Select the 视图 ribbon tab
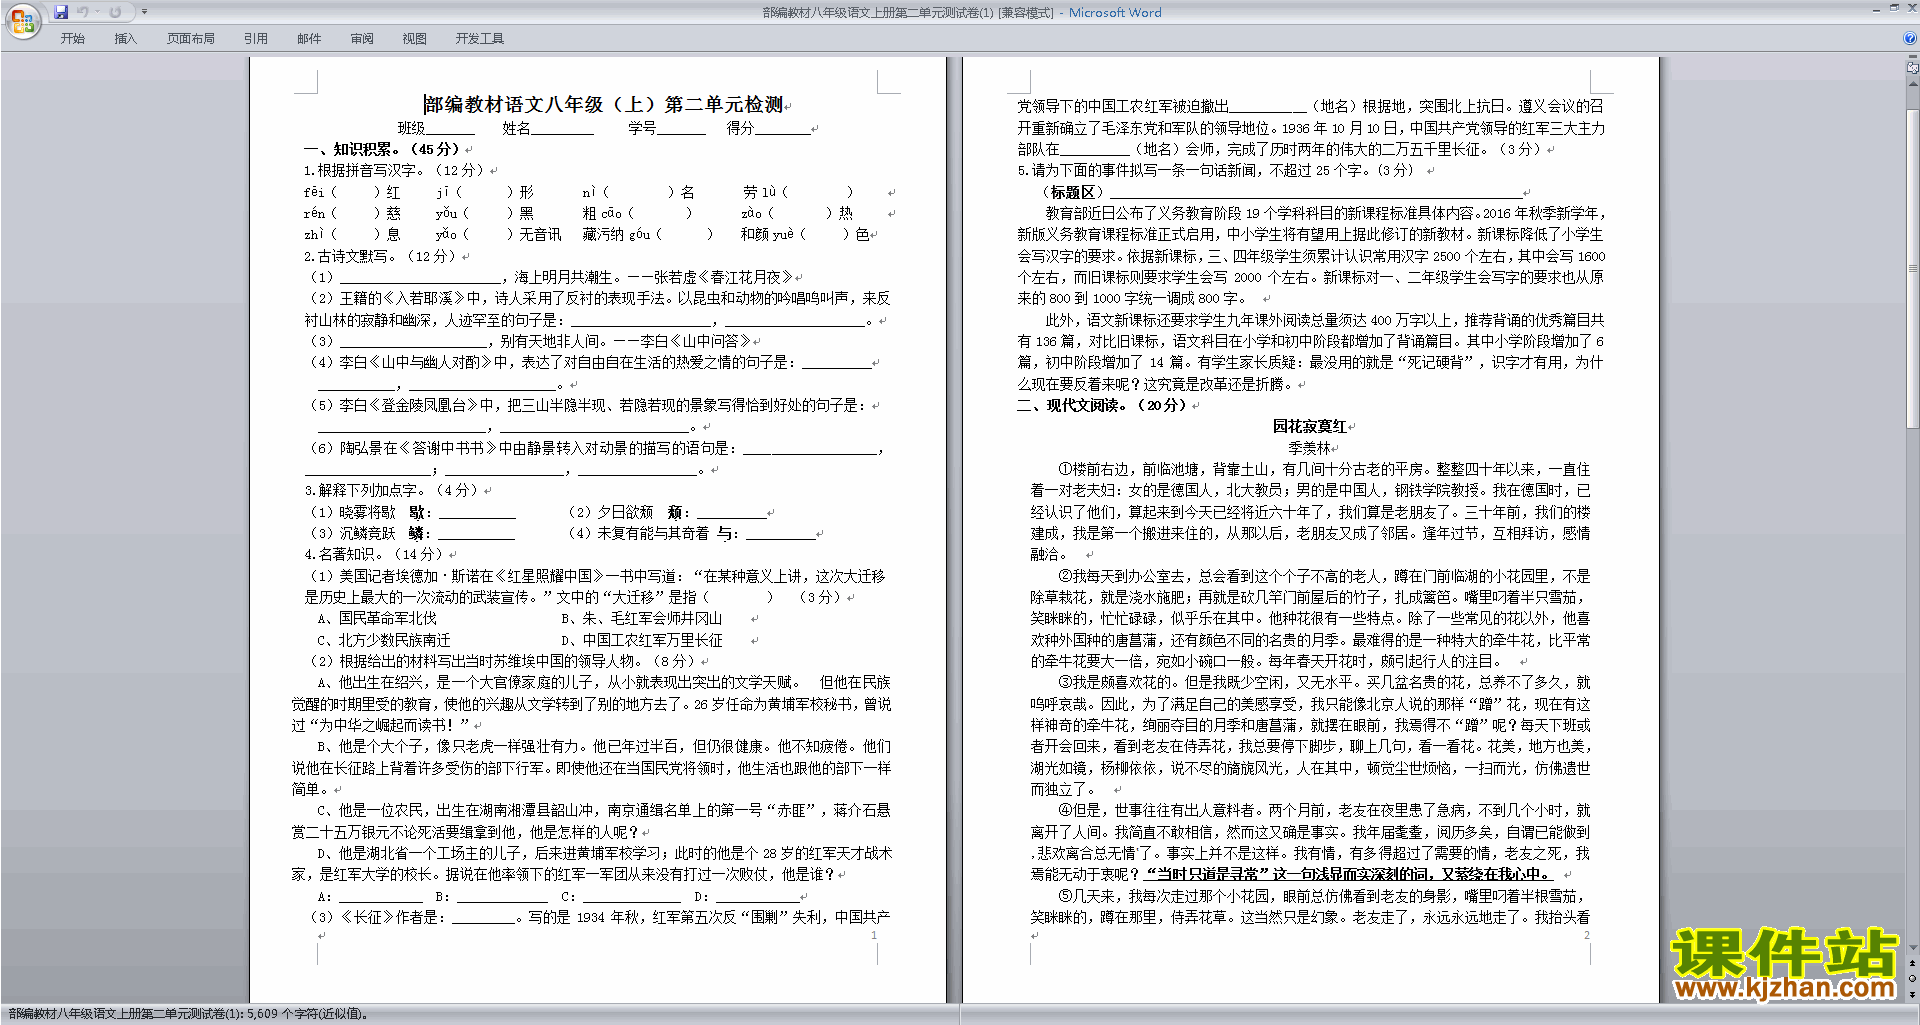Screen dimensions: 1920x1025 point(415,38)
